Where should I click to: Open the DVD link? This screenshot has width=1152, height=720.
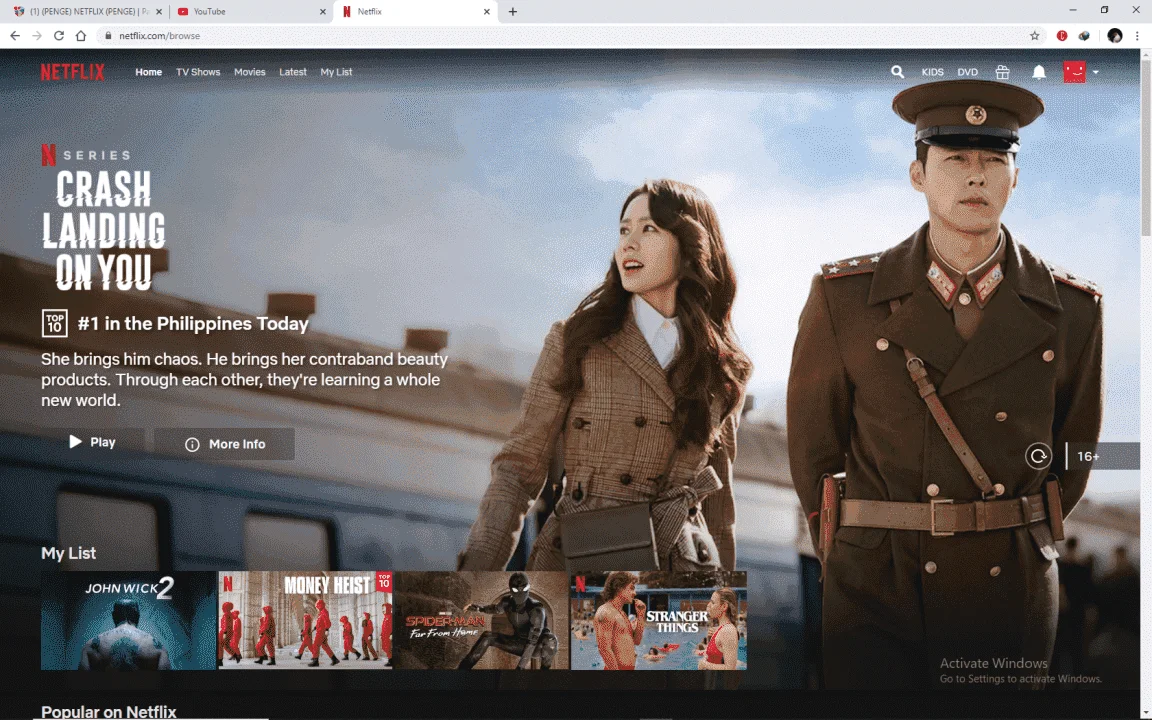pos(968,72)
